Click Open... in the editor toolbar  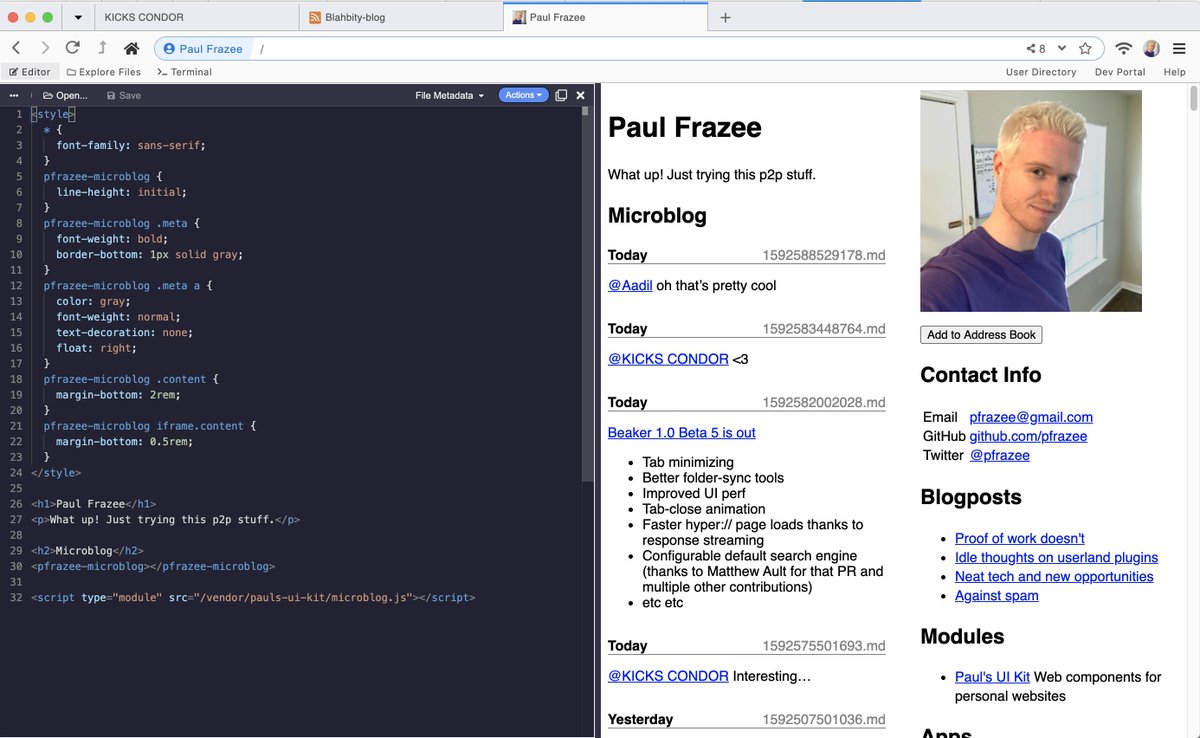pyautogui.click(x=65, y=95)
